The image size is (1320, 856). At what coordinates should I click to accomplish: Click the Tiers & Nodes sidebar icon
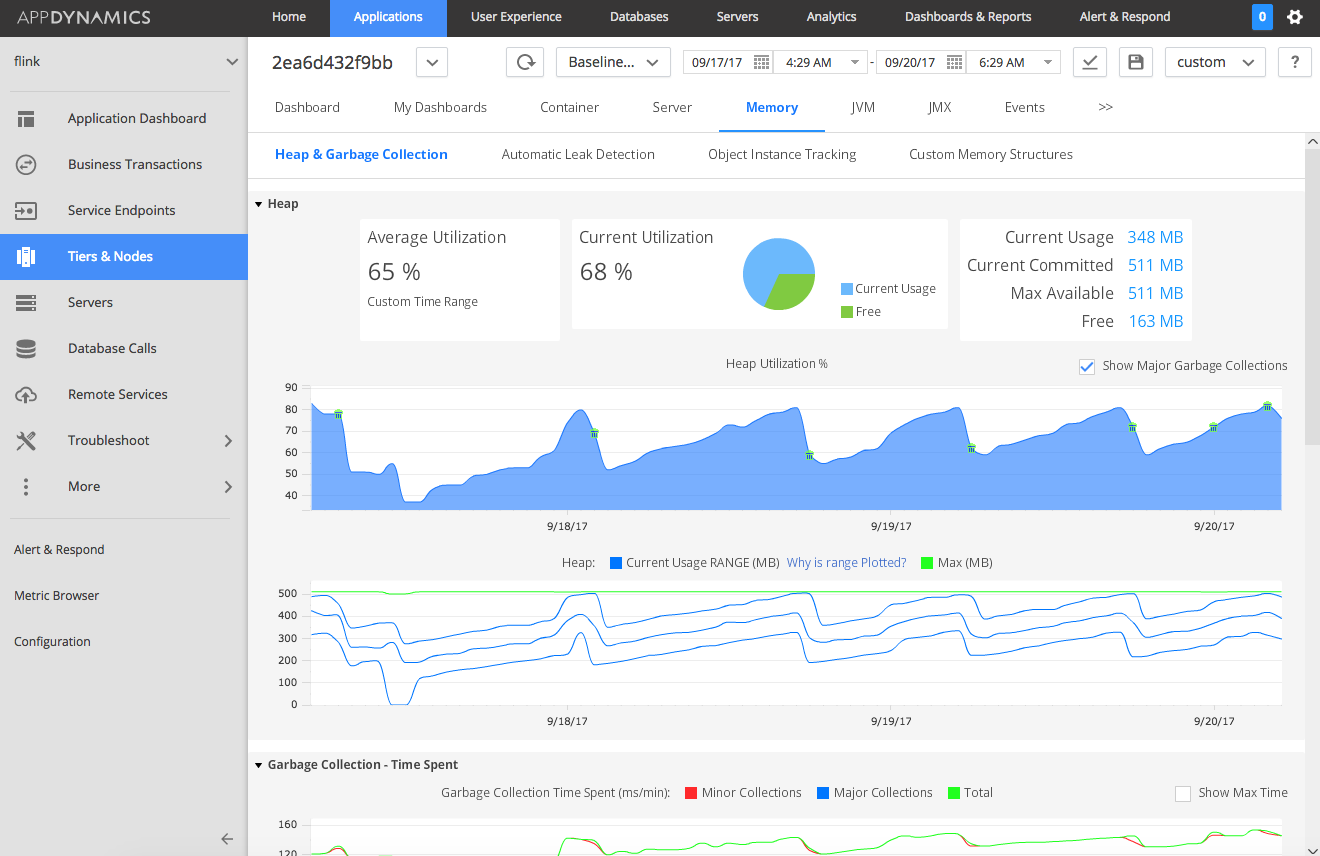click(26, 257)
